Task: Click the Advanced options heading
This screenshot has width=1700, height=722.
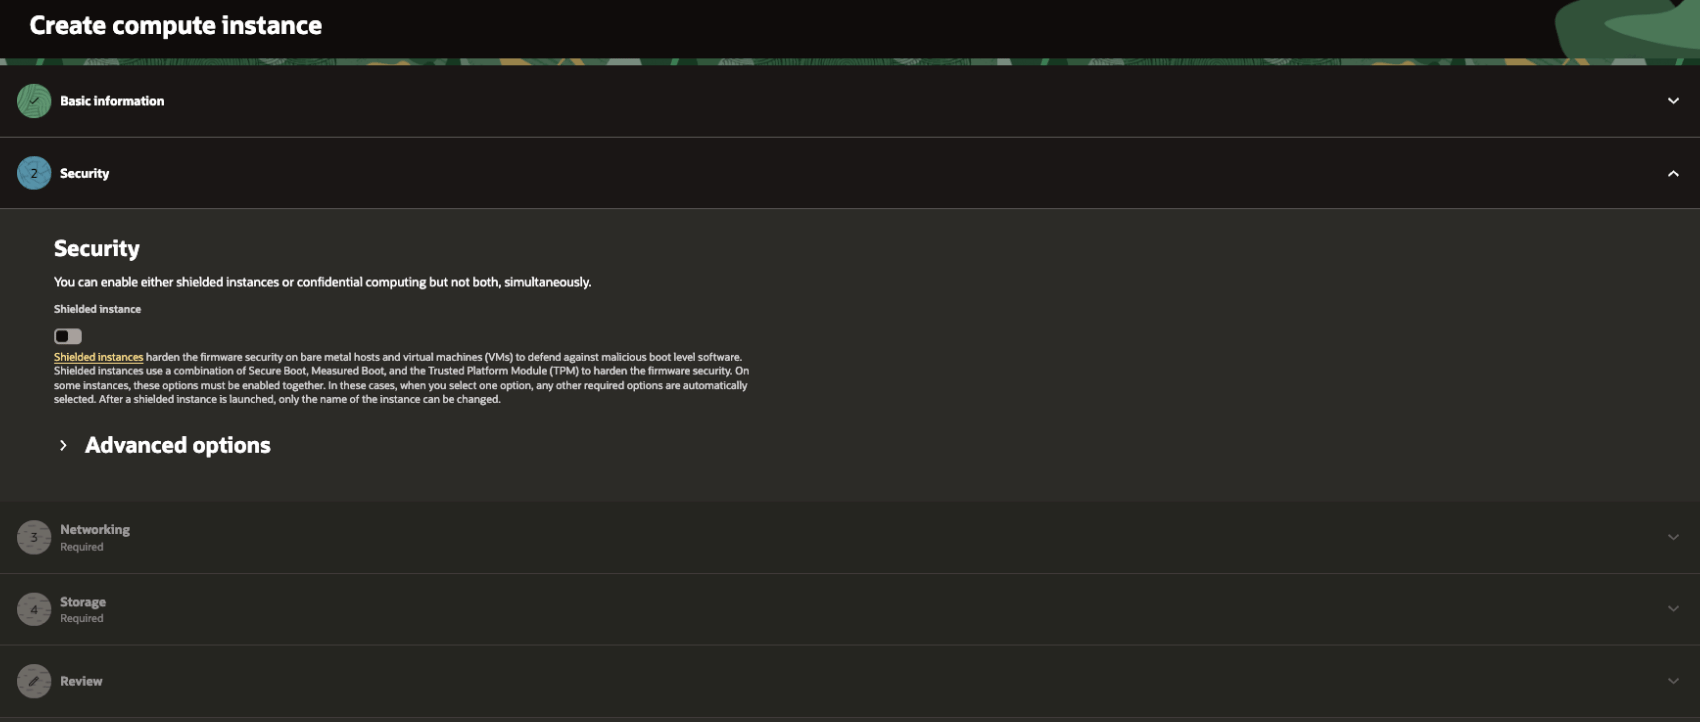Action: [x=178, y=445]
